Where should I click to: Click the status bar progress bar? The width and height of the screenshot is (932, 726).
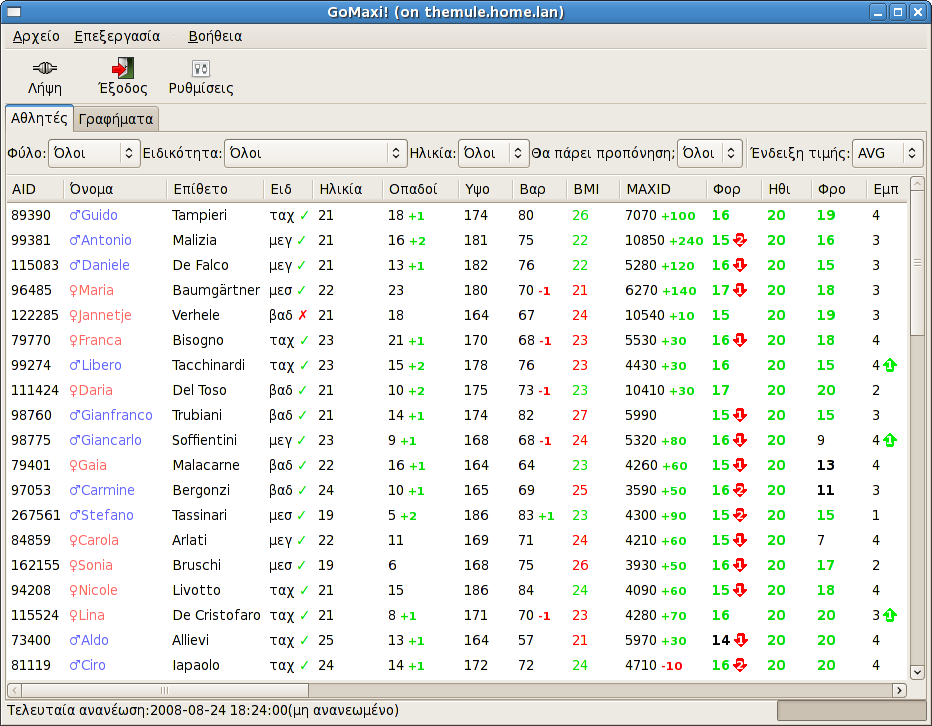click(851, 711)
